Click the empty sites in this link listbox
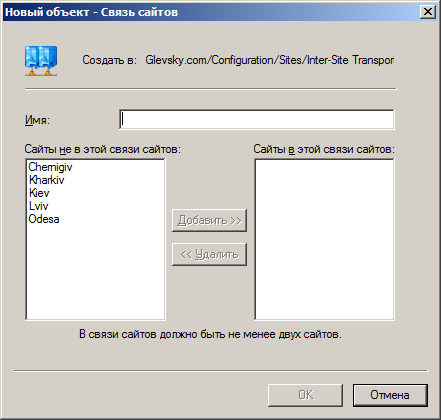 324,239
